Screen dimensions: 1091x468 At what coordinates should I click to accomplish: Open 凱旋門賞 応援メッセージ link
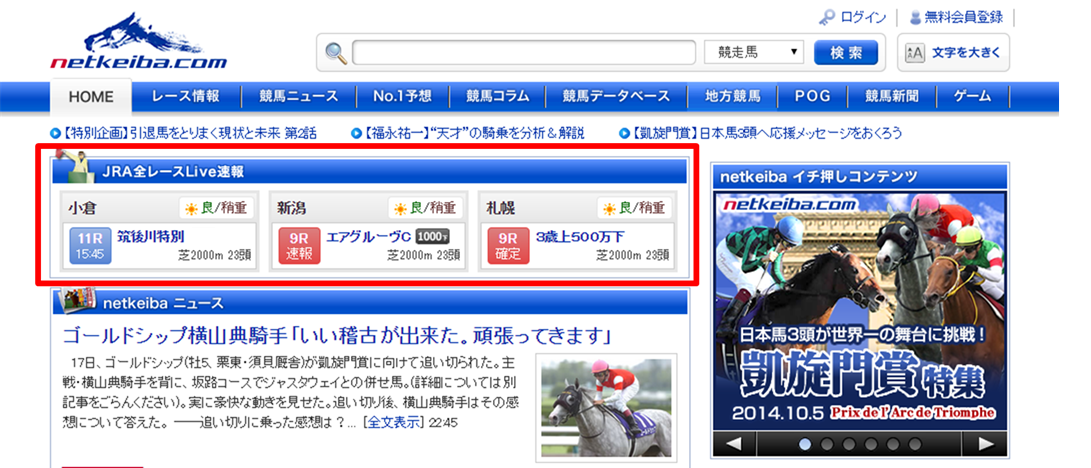[x=766, y=132]
